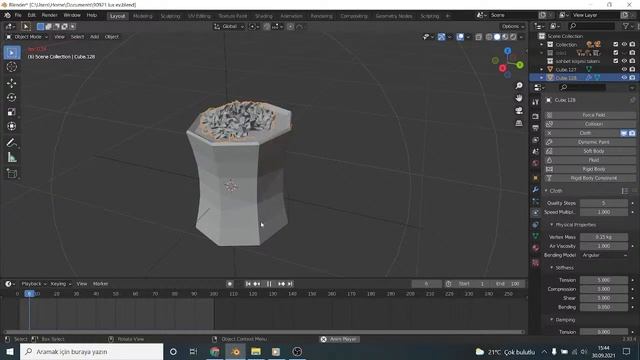Switch perspective/orthographic grid icon
640x360 pixels.
[x=519, y=123]
